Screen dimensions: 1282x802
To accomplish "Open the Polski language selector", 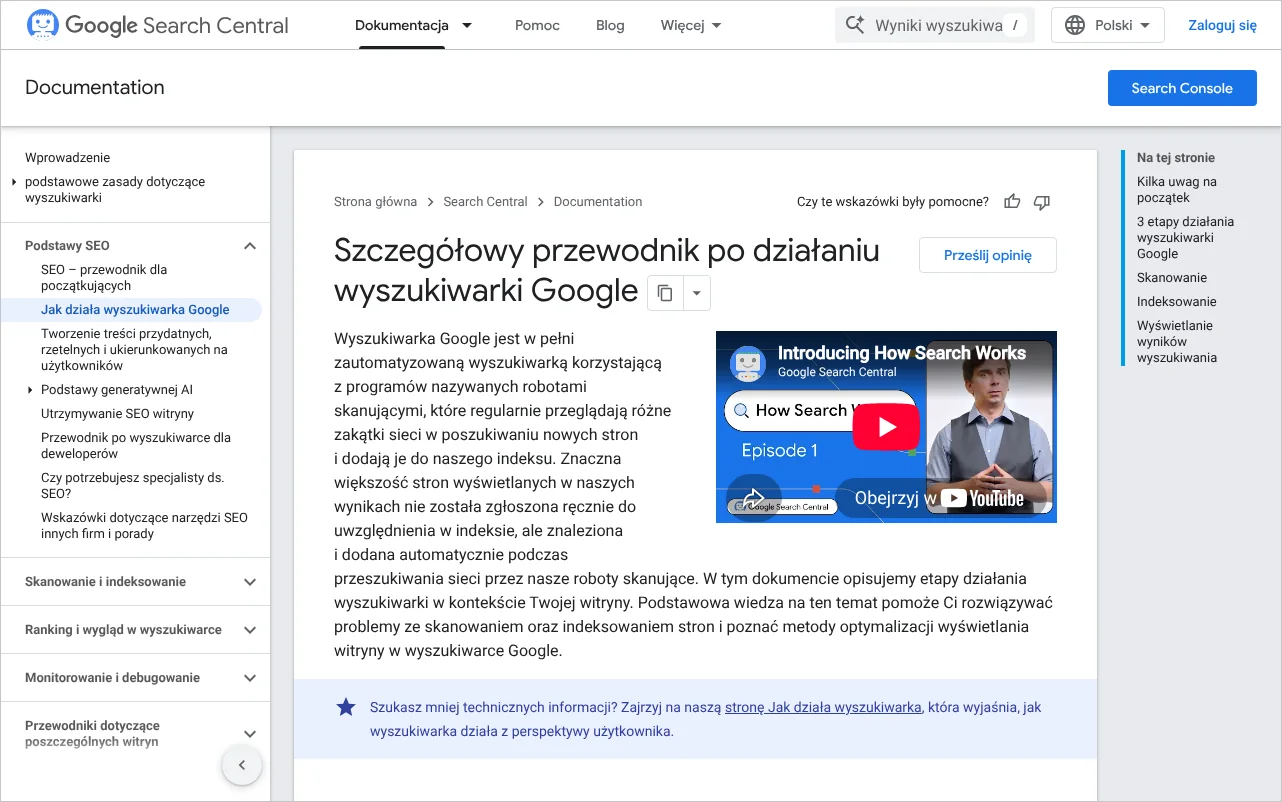I will [x=1108, y=25].
